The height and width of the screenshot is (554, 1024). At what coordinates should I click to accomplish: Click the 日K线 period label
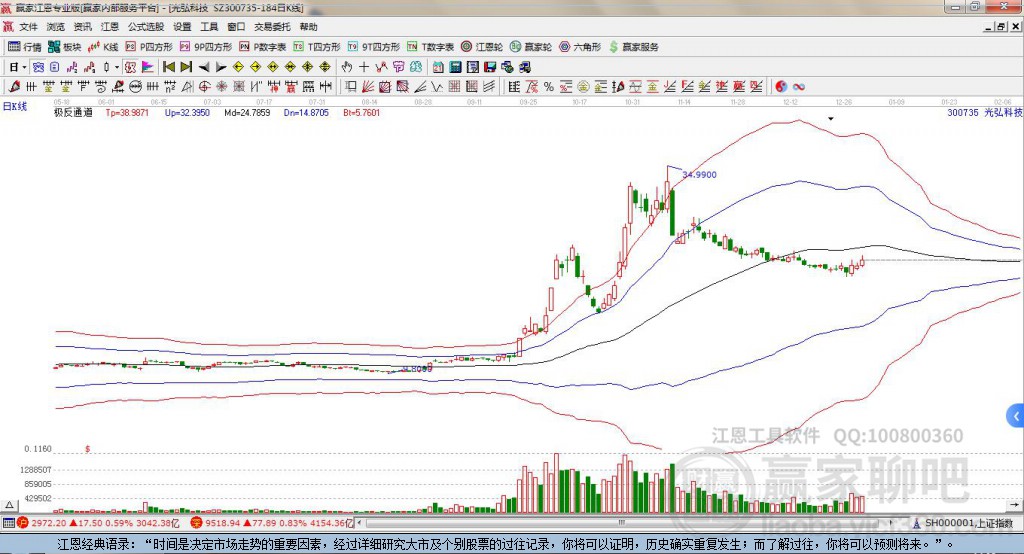tap(15, 106)
